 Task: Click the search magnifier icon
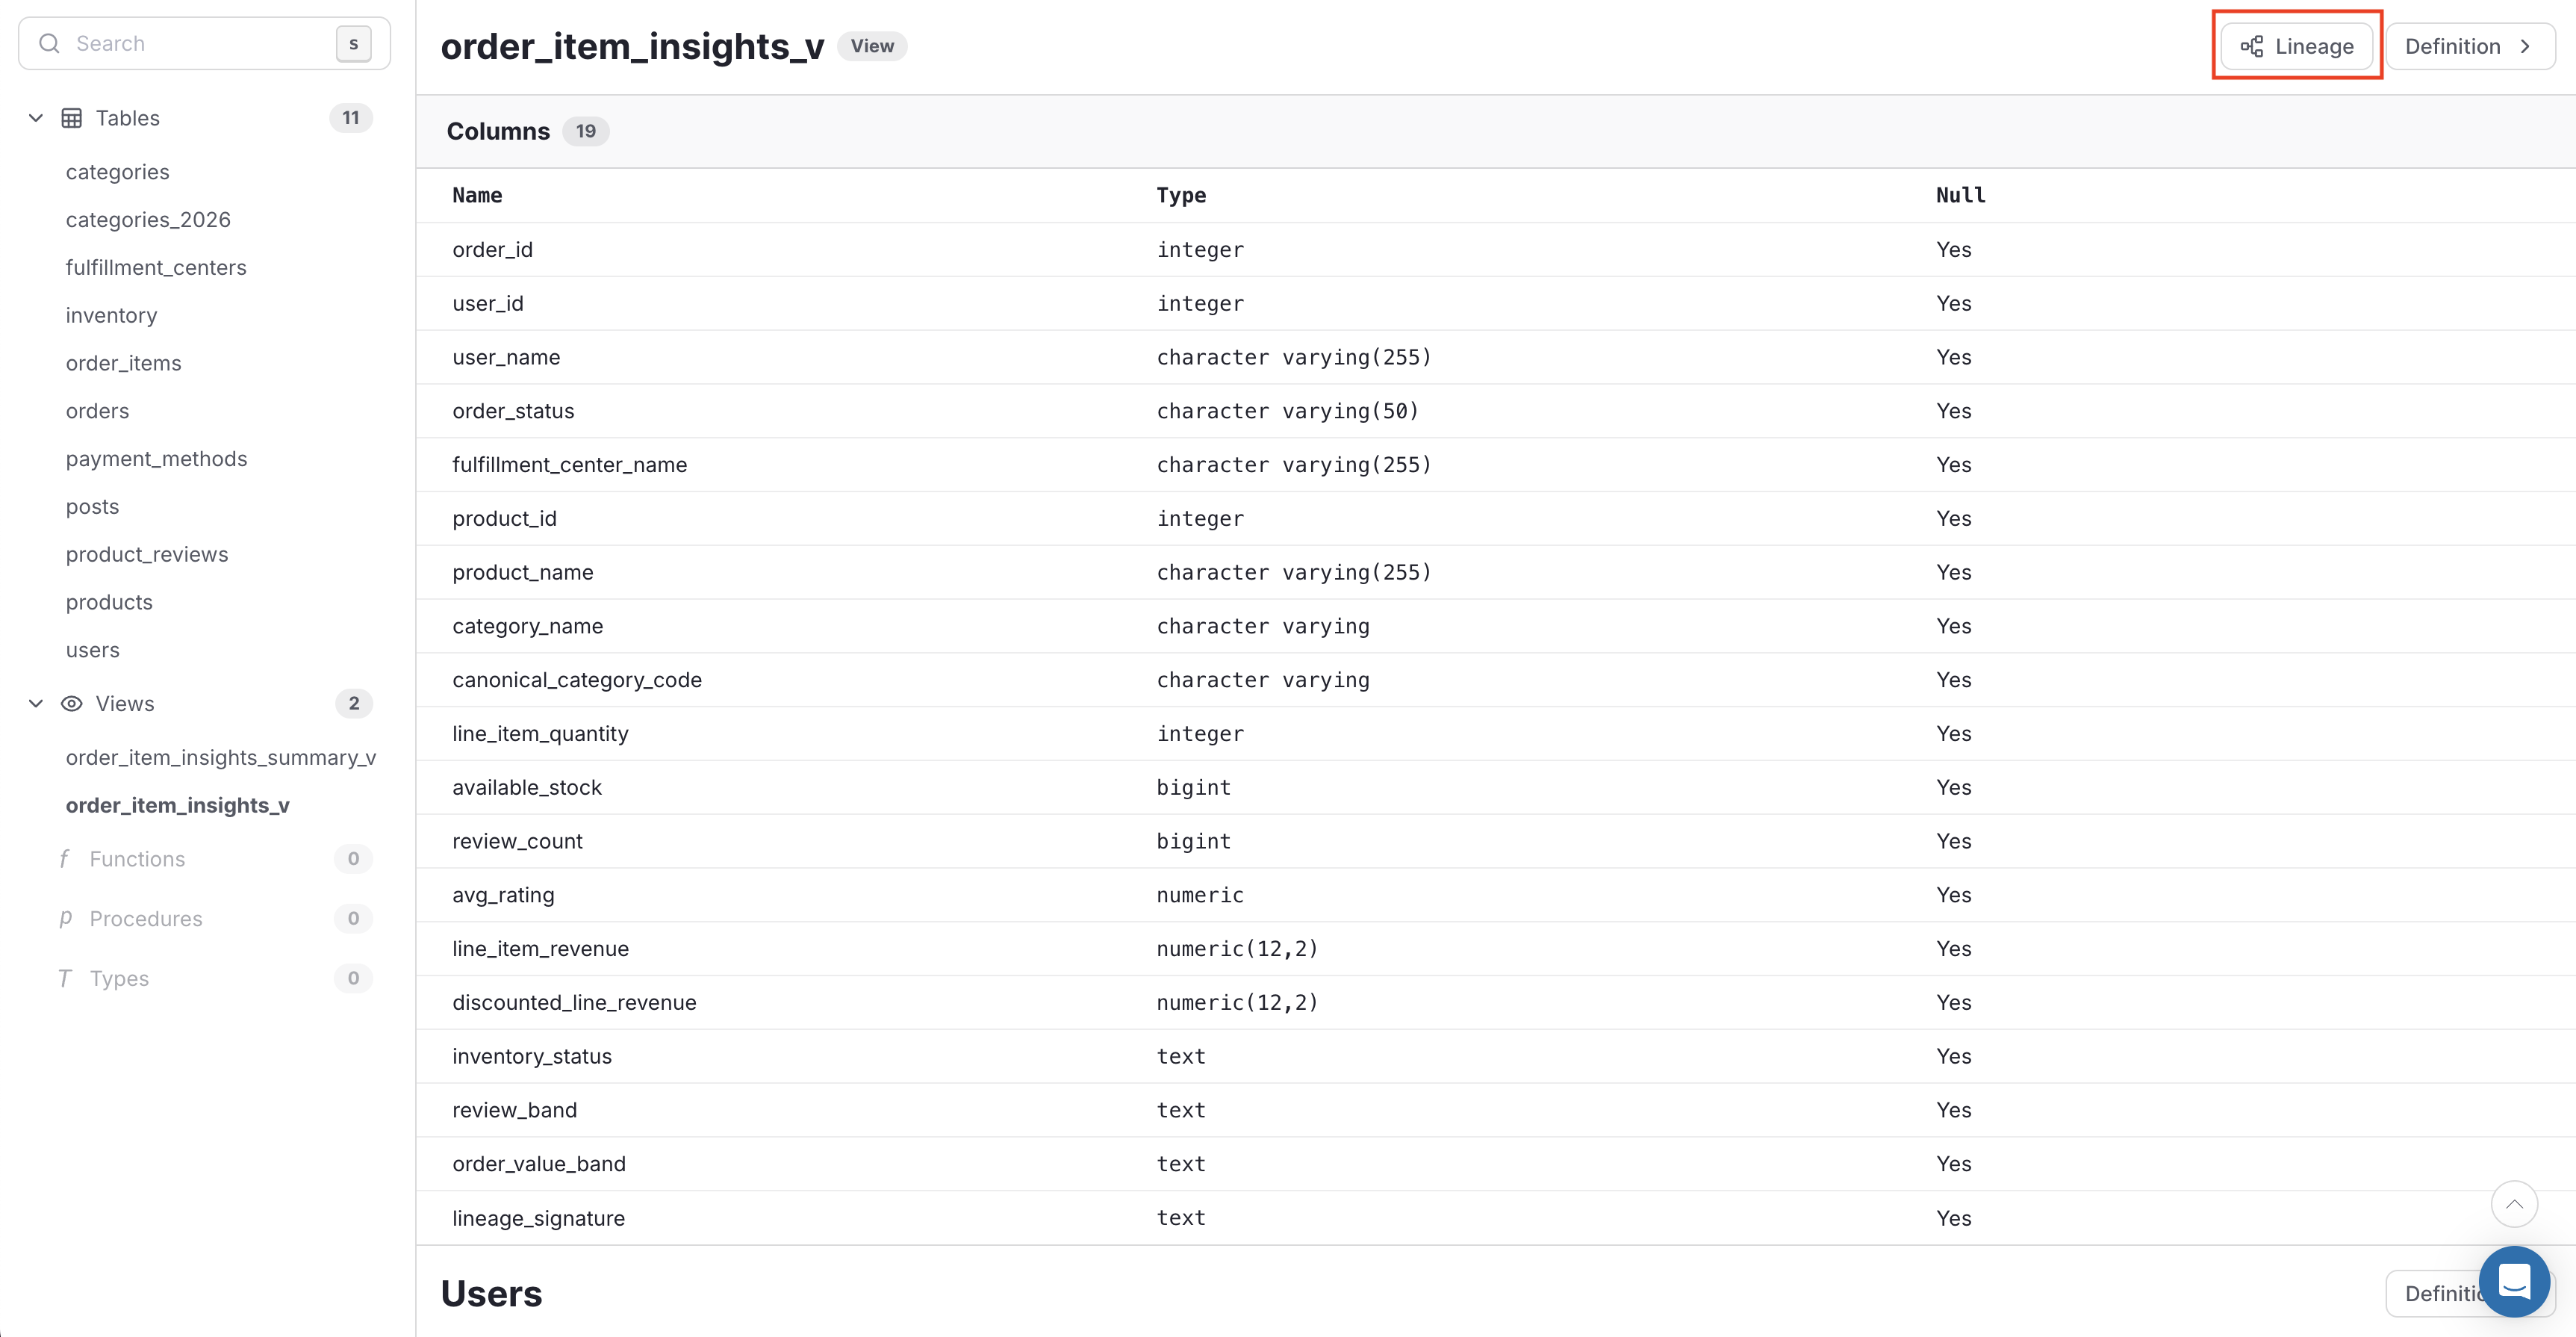click(50, 43)
